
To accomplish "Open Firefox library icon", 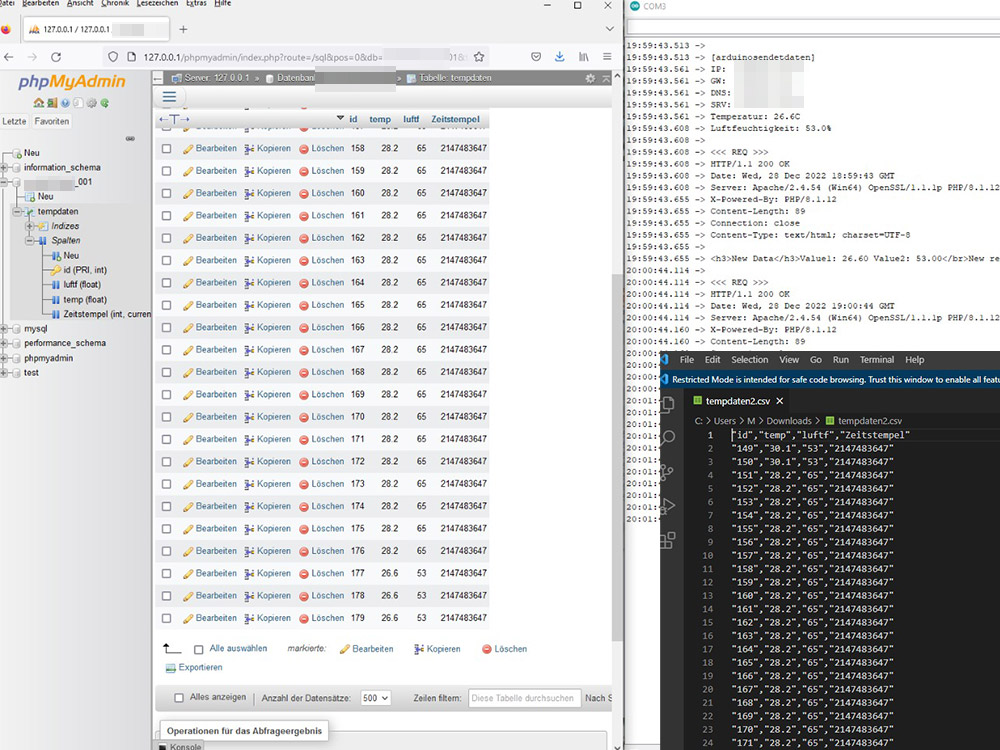I will pyautogui.click(x=584, y=57).
